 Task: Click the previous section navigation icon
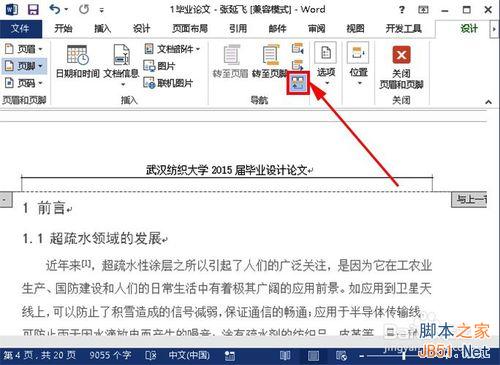298,49
